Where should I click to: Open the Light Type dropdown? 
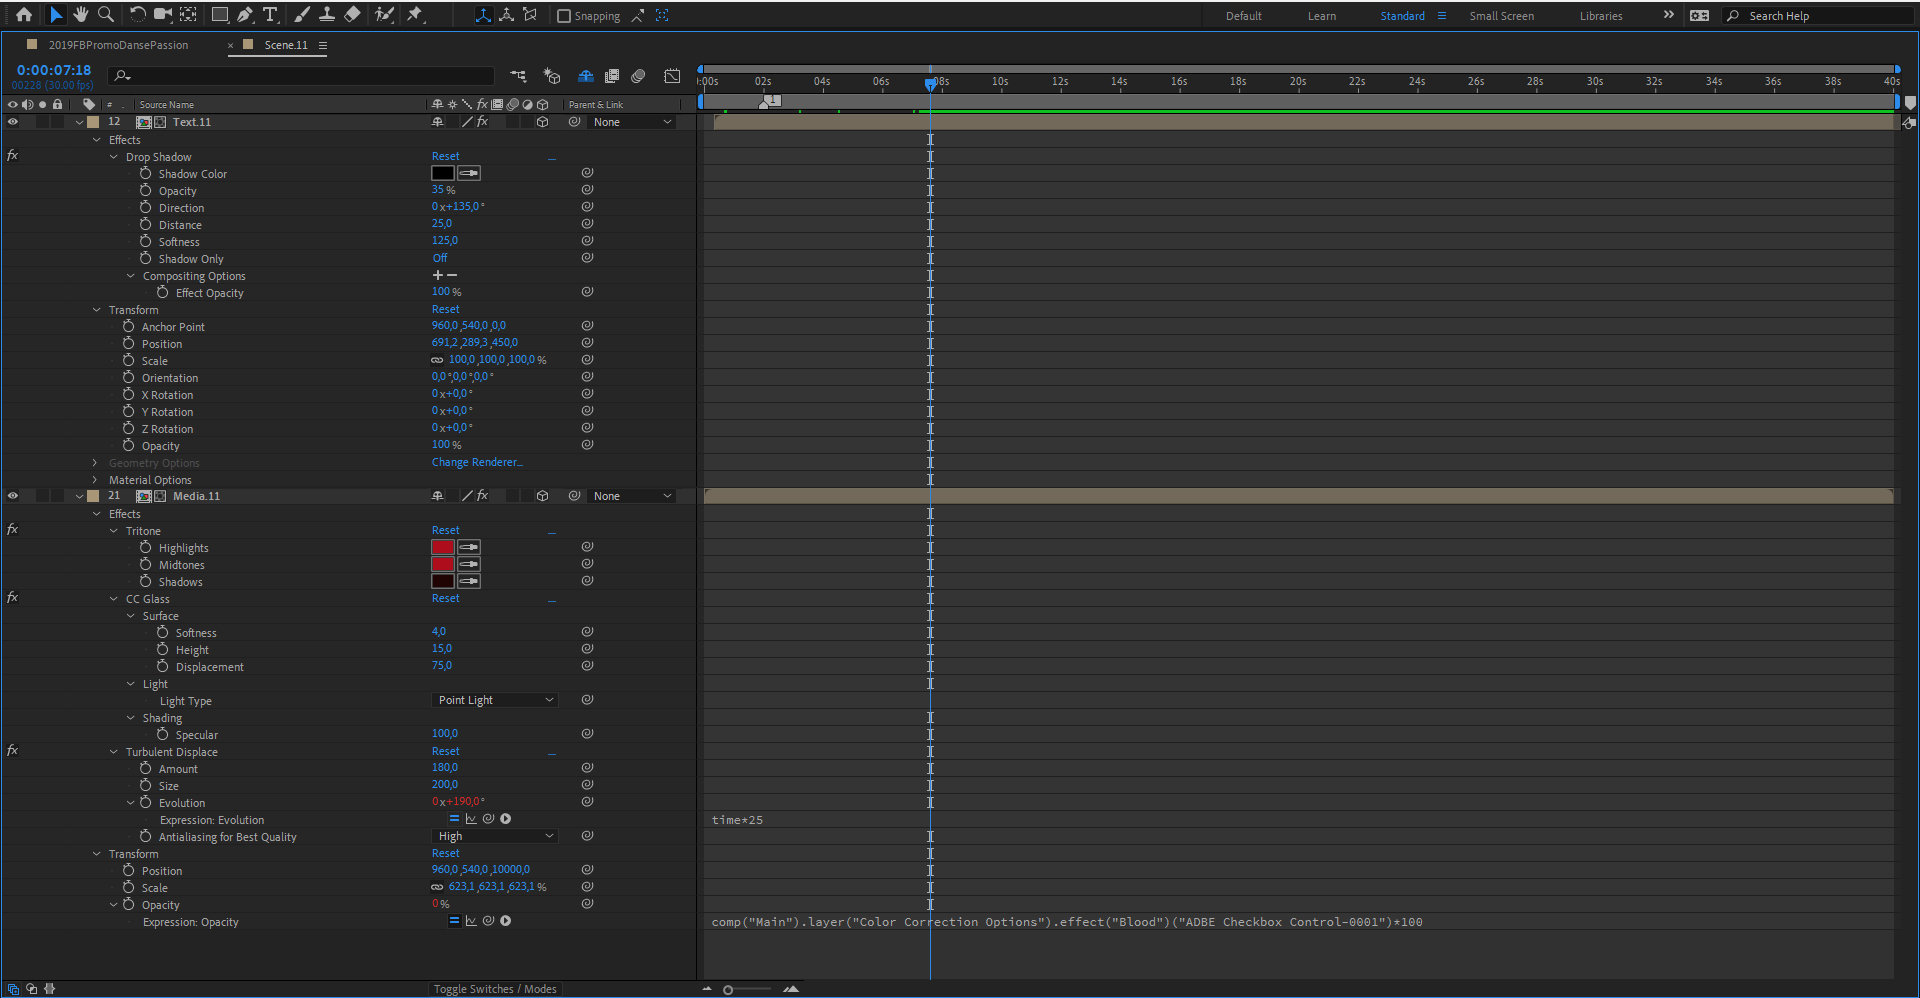[495, 700]
